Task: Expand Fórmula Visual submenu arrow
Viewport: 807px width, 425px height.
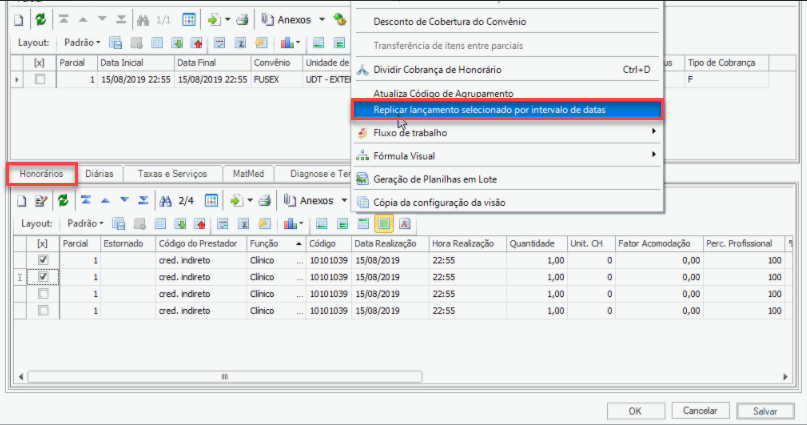Action: [653, 155]
